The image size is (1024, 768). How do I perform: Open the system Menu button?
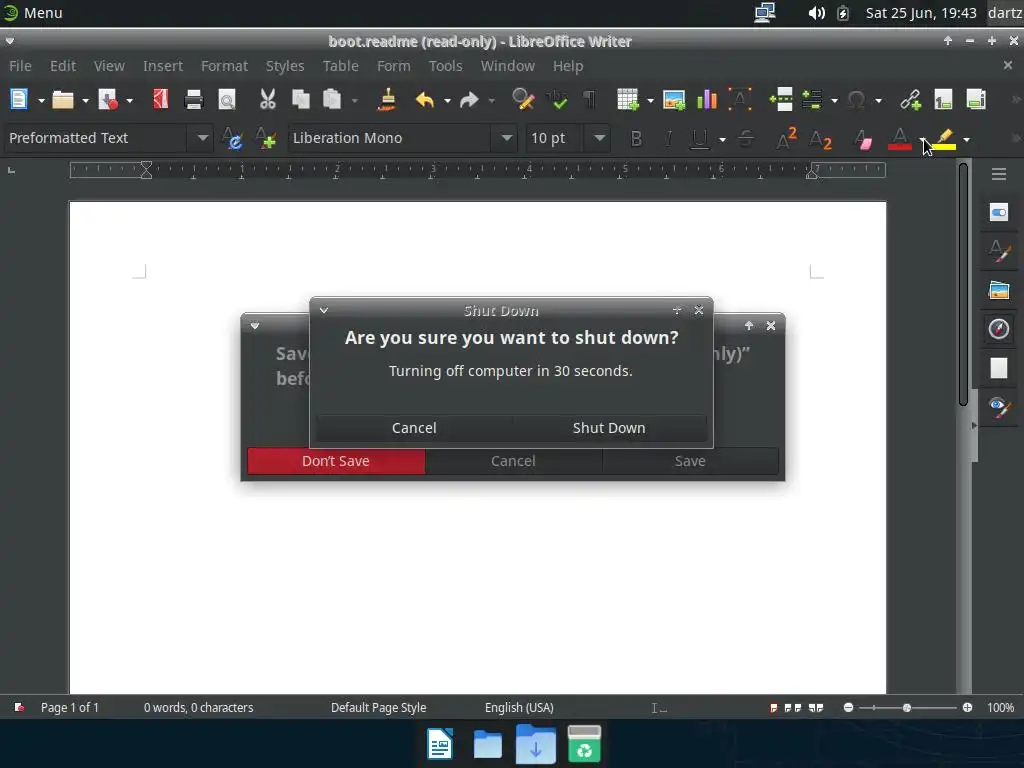click(x=33, y=12)
